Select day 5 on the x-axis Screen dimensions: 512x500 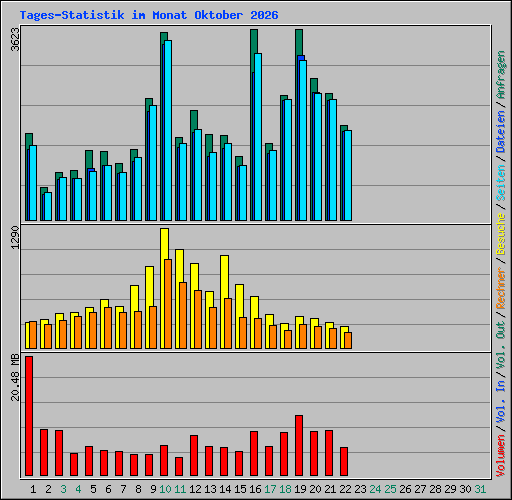point(93,489)
